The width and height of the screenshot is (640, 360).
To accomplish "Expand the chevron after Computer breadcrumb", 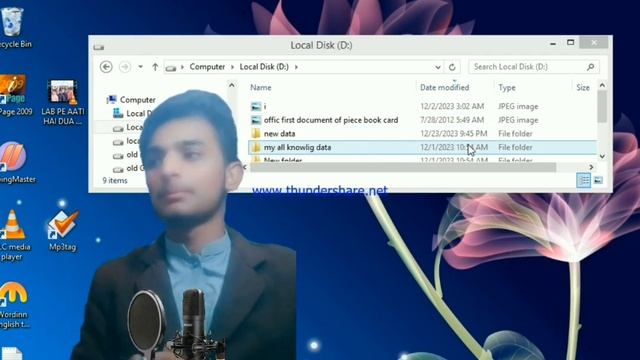I will [232, 67].
